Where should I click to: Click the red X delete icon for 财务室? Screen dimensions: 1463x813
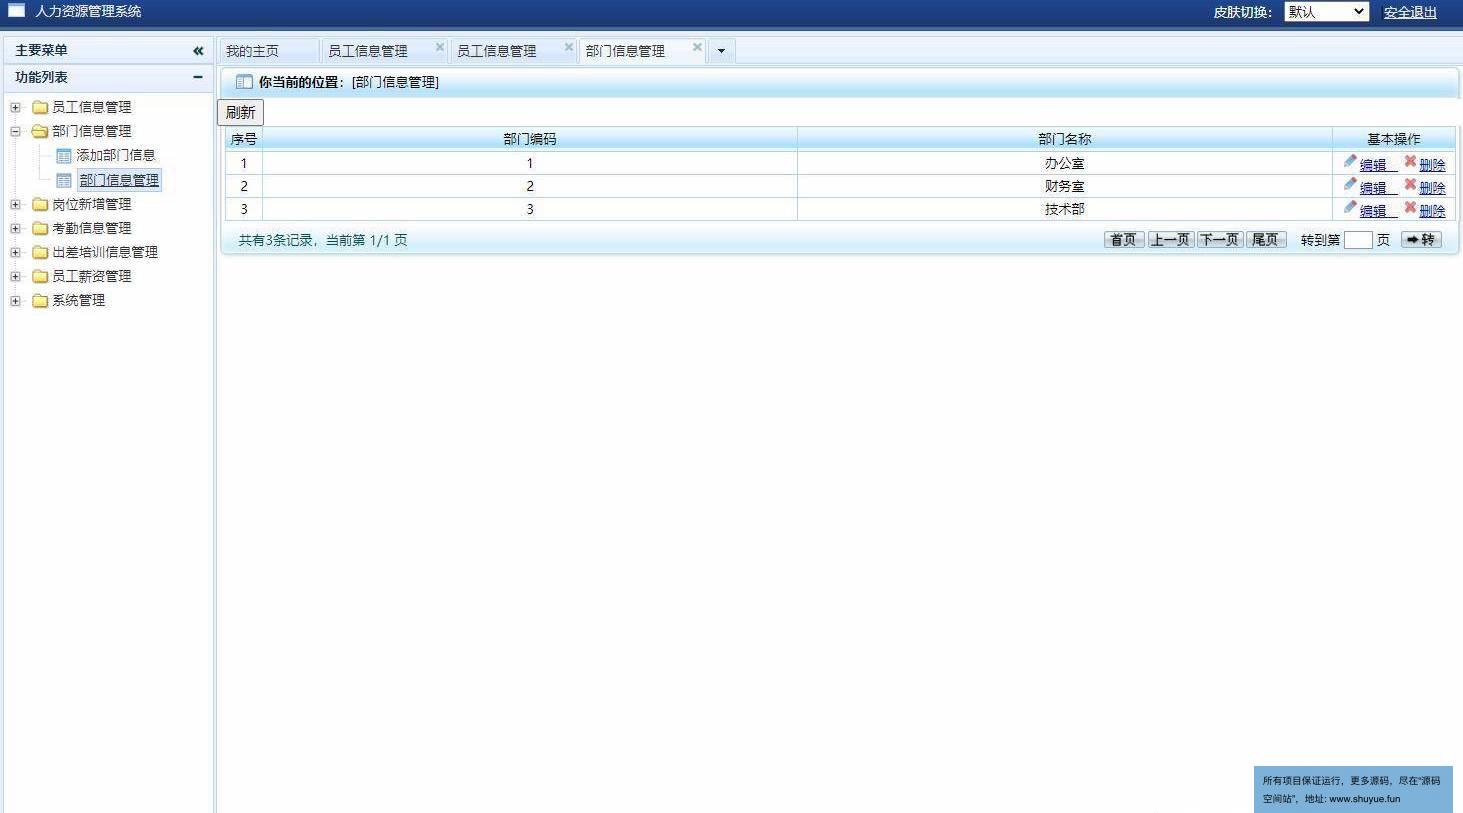(1410, 184)
